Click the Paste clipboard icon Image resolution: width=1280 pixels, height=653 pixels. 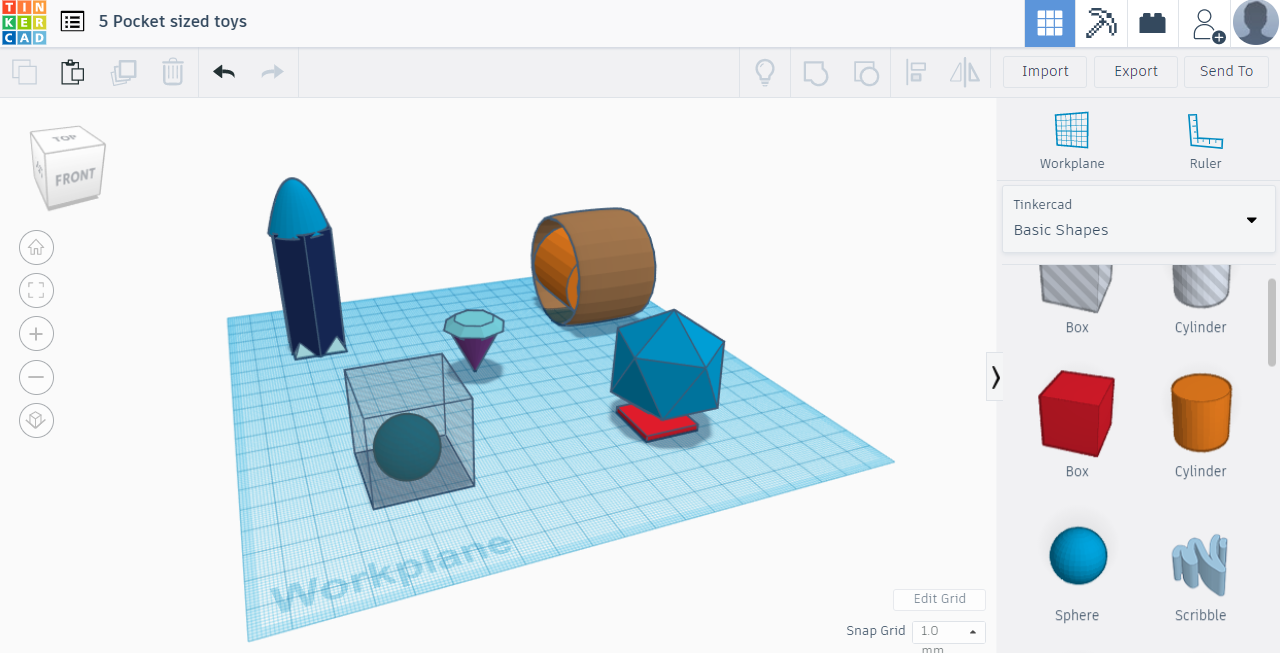point(72,72)
